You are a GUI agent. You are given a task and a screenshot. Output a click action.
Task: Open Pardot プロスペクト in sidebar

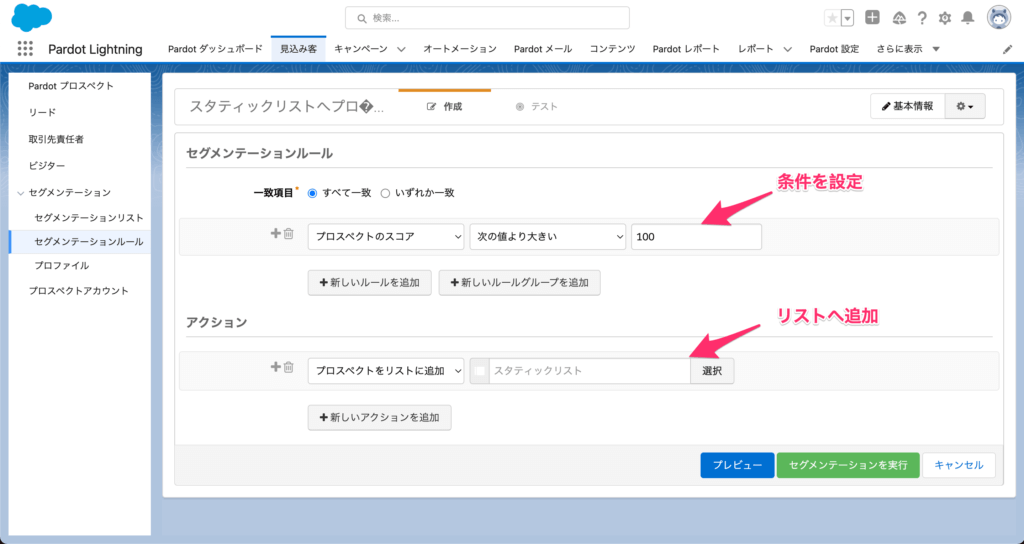pos(71,86)
